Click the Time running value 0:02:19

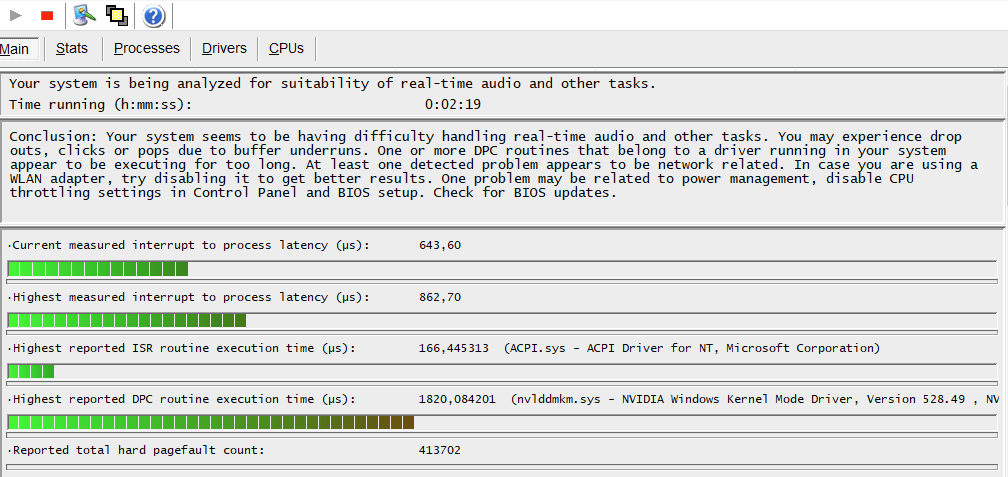coord(453,104)
